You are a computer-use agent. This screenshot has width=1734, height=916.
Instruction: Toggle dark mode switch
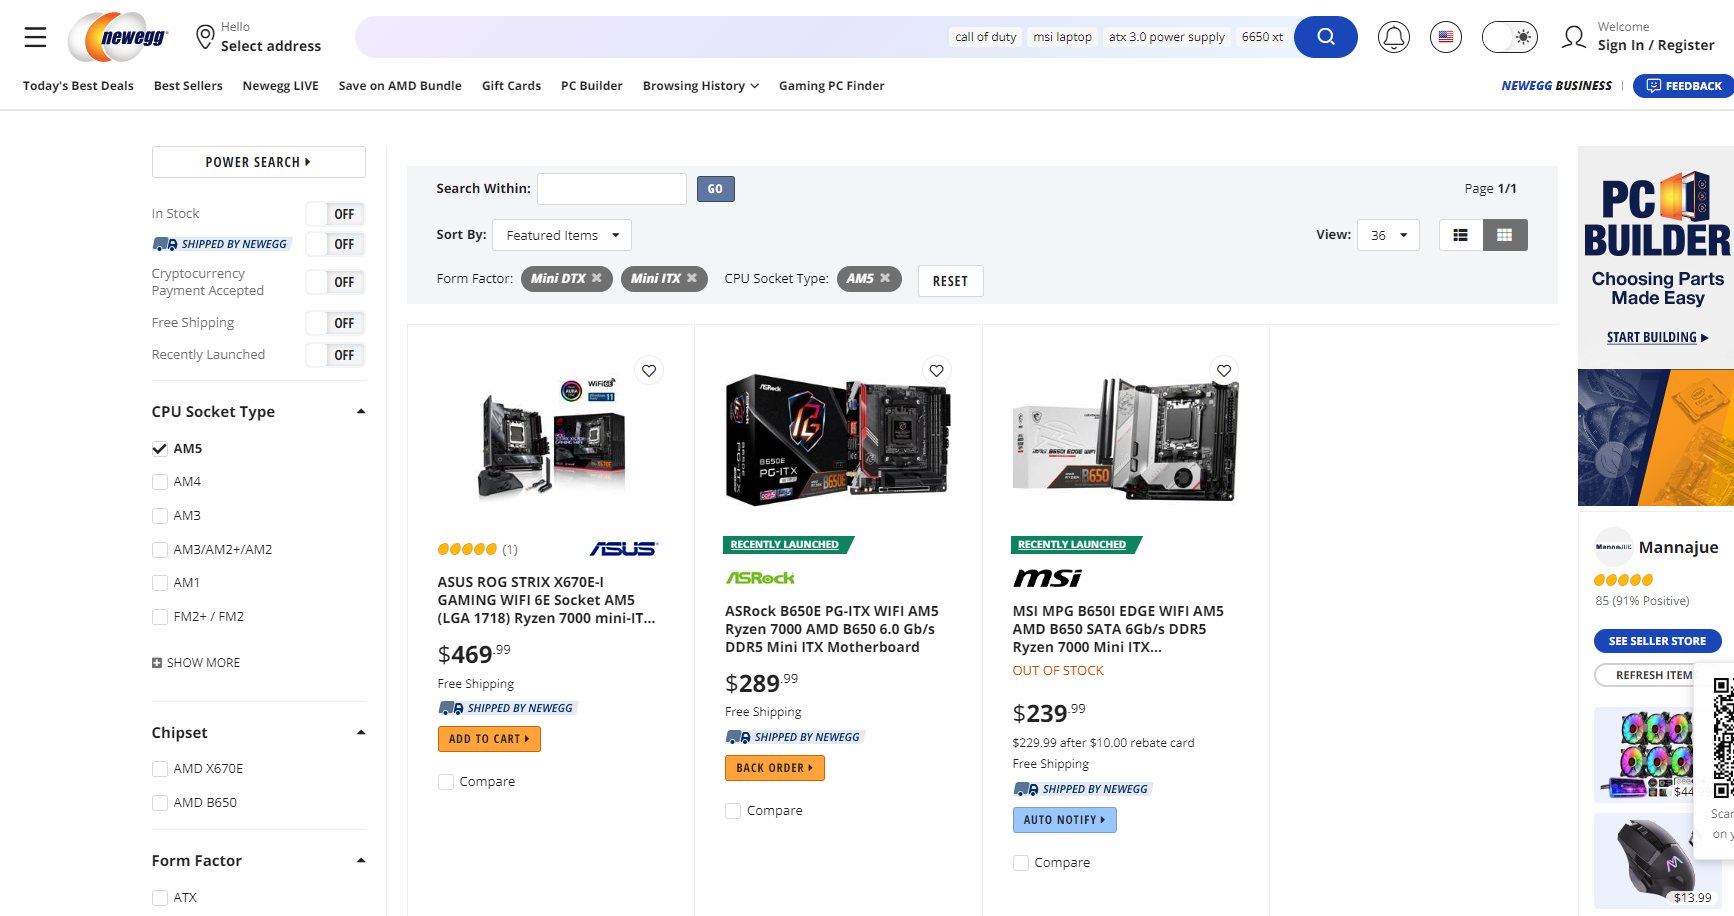(1510, 37)
